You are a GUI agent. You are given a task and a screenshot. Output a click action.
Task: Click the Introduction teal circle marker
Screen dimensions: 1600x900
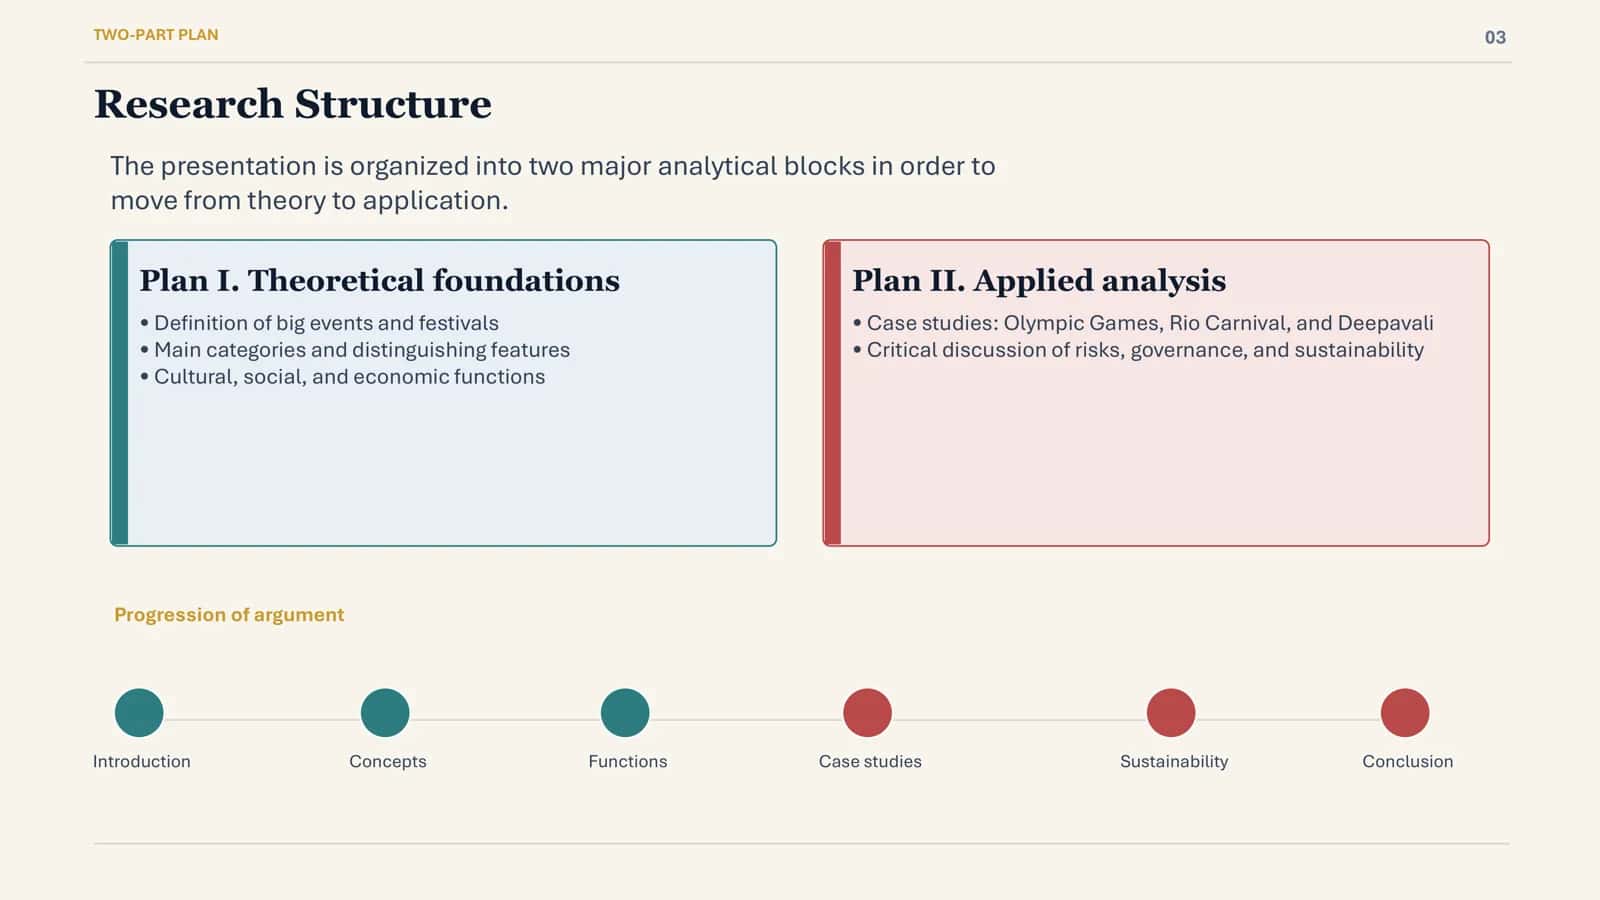(139, 713)
